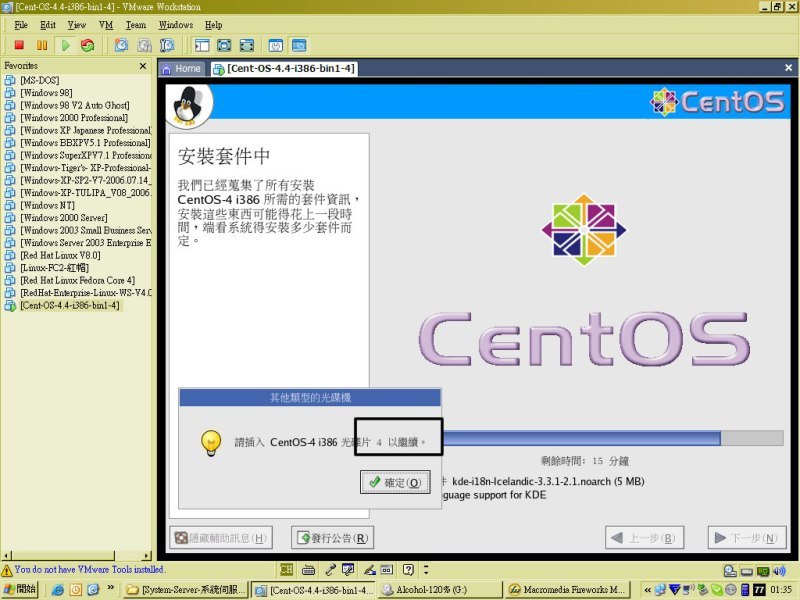Switch to Alcohol 120% taskbar window

[439, 590]
